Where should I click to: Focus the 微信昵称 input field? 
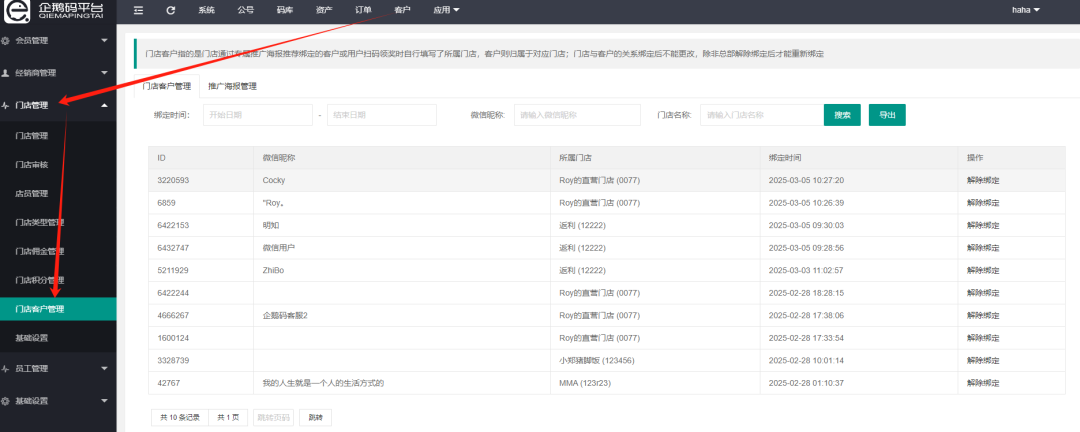(577, 115)
